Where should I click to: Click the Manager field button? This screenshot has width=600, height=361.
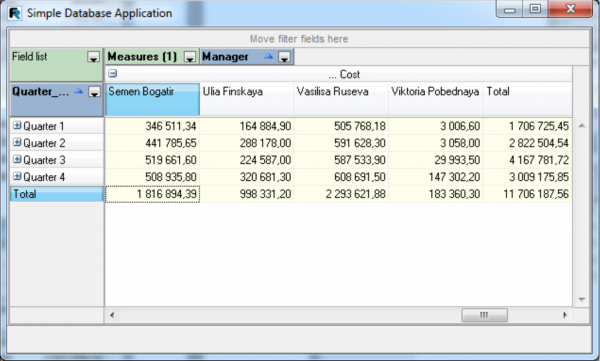coord(247,57)
